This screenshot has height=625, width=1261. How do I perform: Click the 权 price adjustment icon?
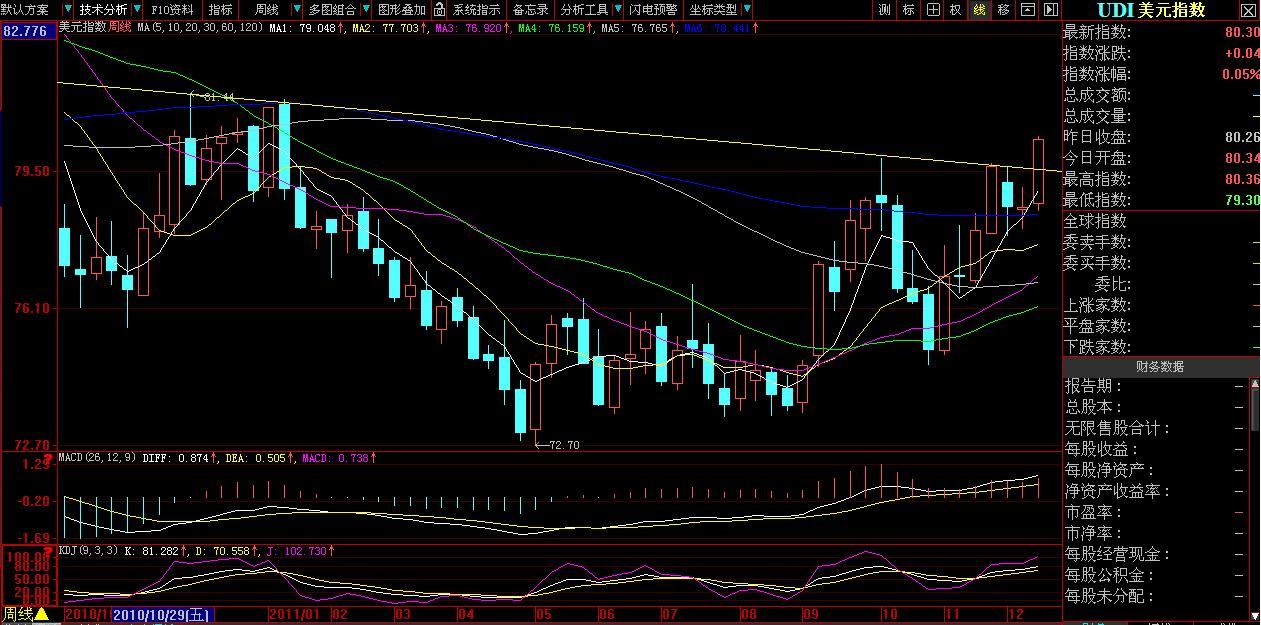point(956,10)
